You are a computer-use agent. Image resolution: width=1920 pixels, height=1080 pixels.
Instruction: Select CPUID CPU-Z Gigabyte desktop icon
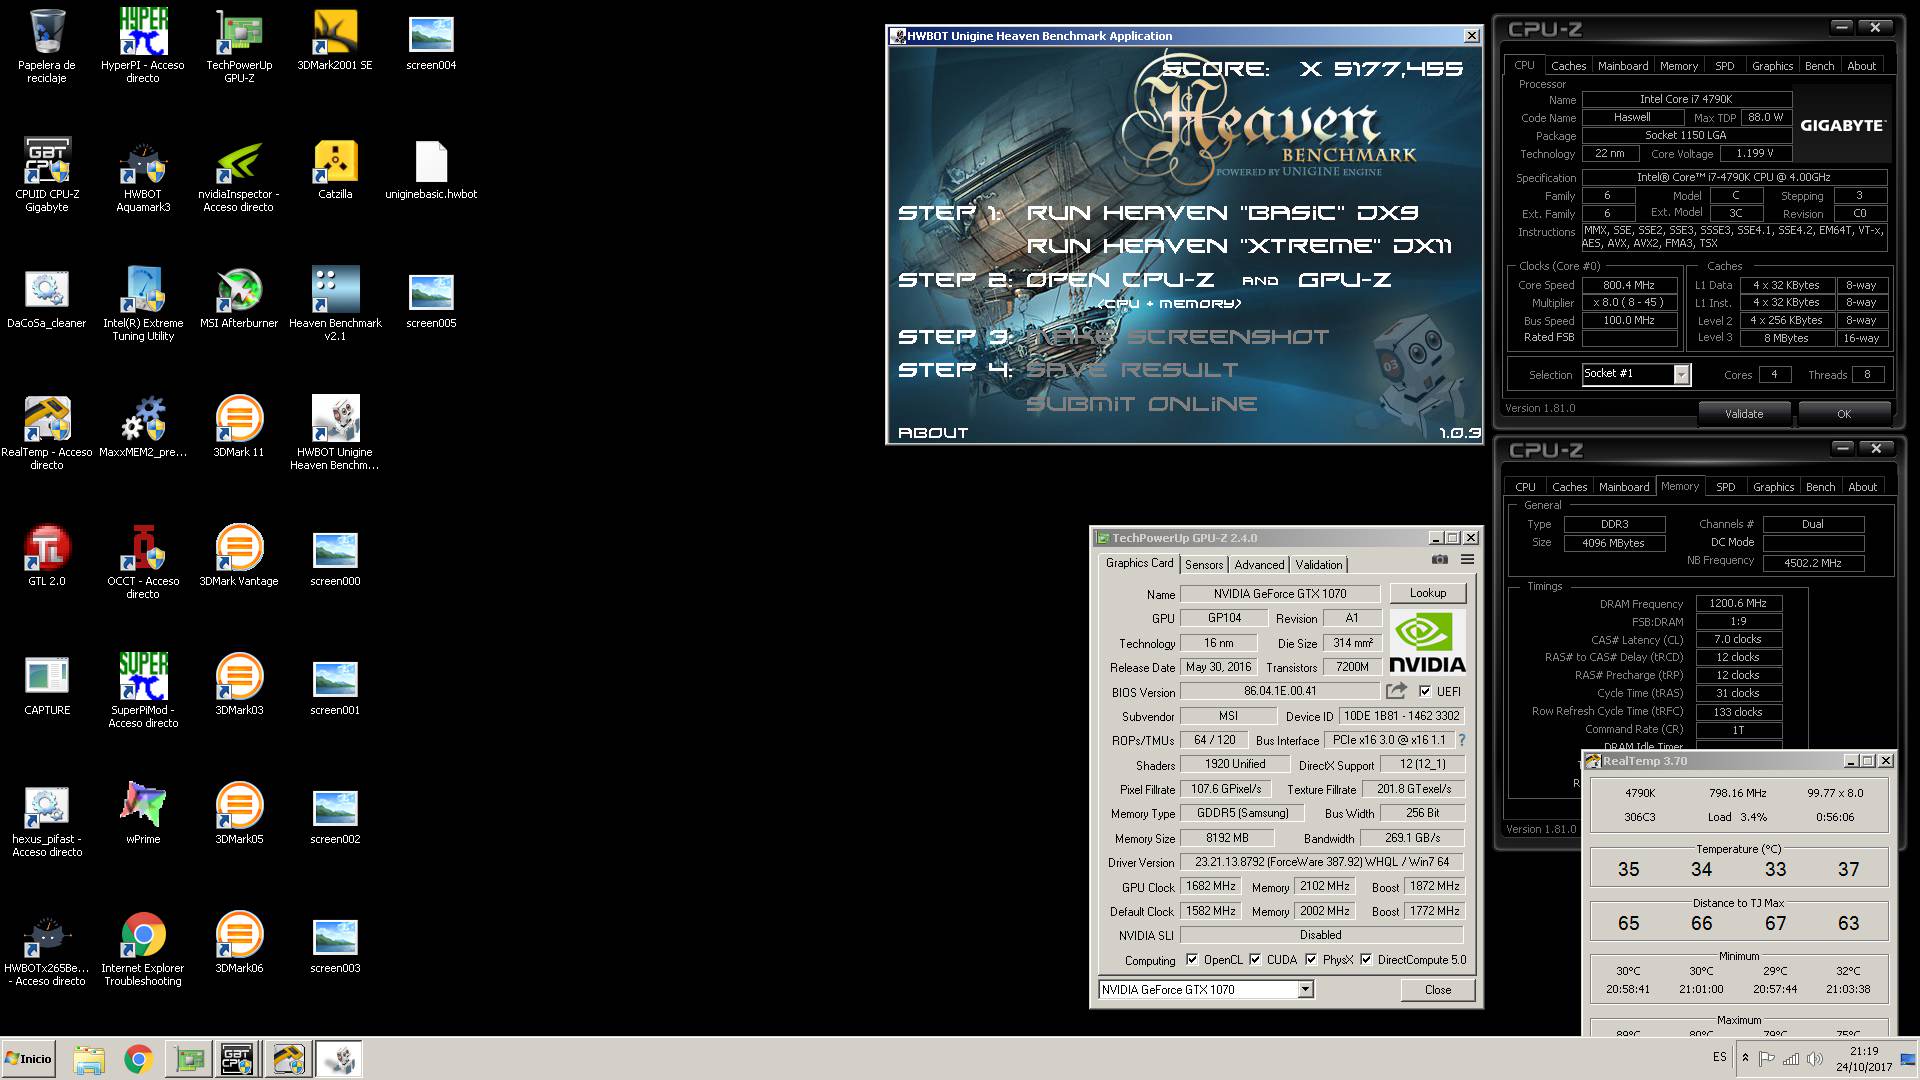point(47,174)
